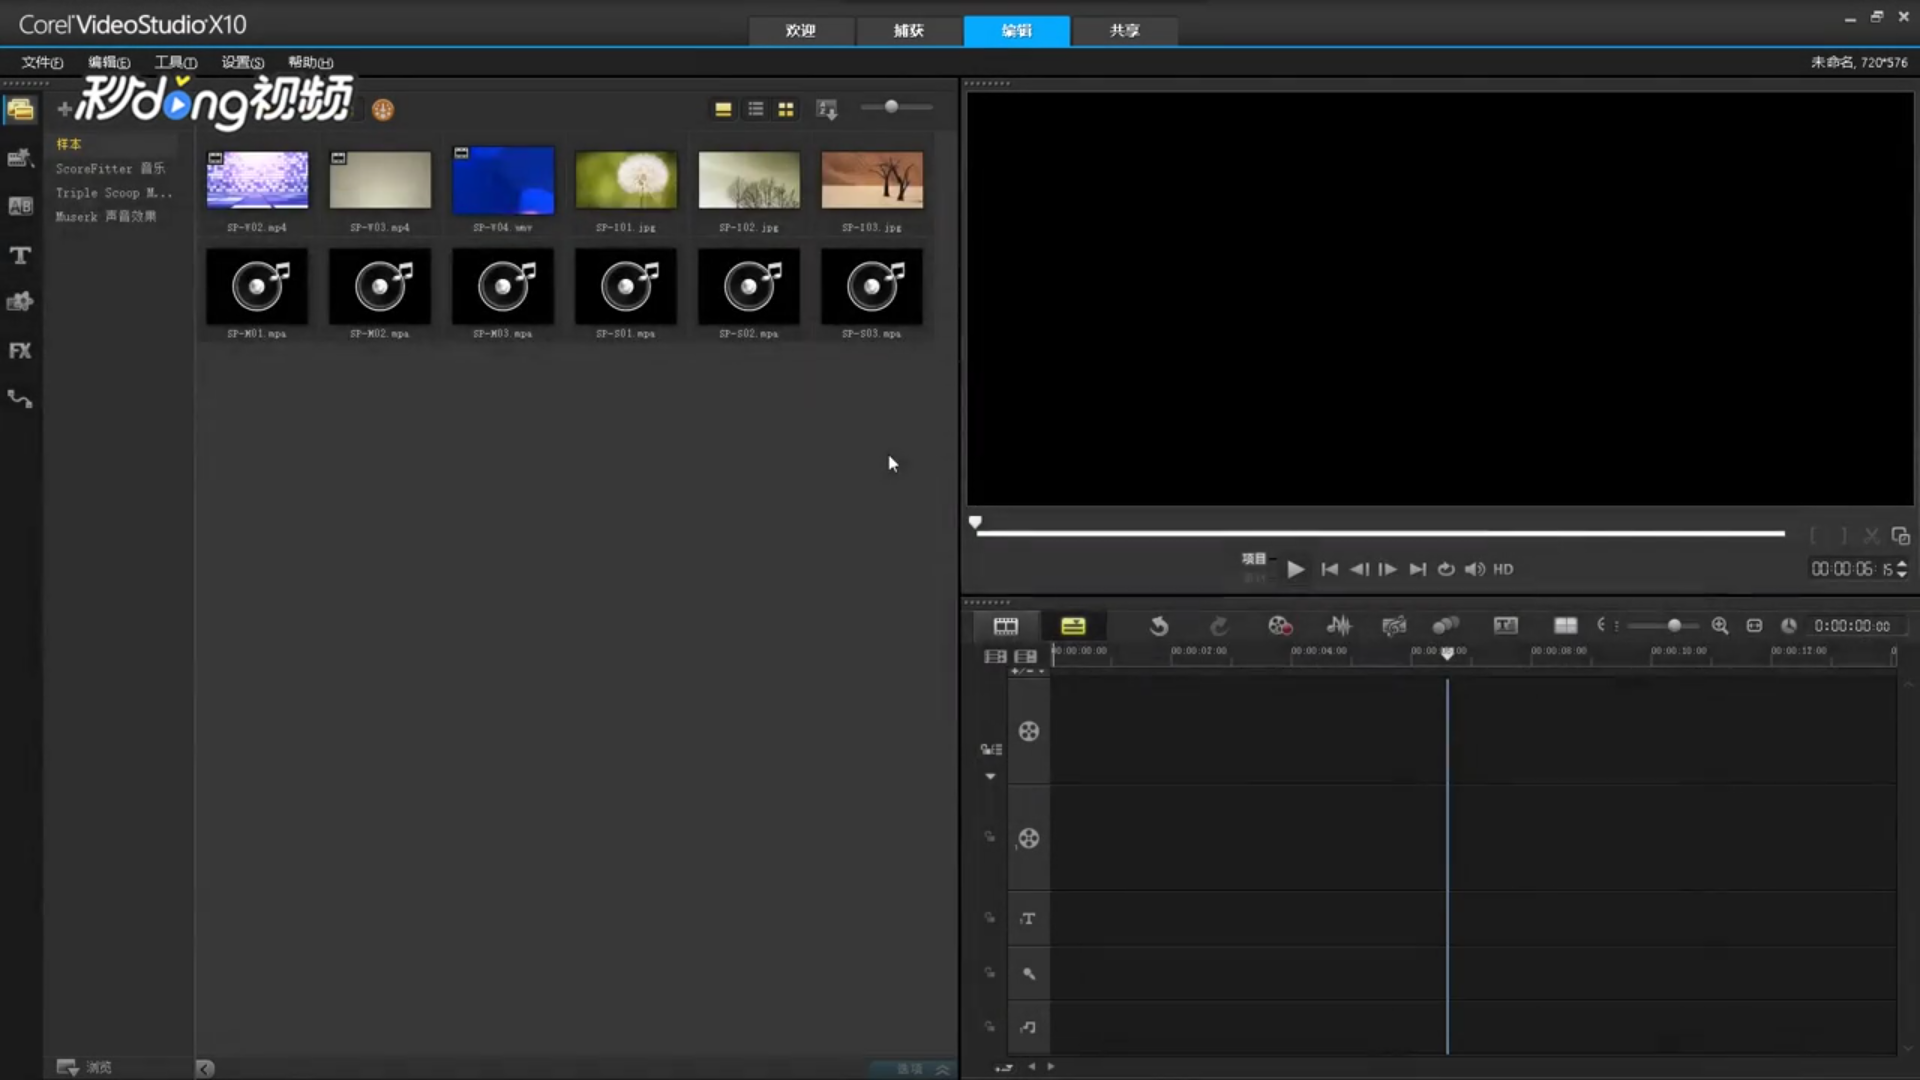
Task: Toggle the thumbnail view of library
Action: tap(786, 109)
